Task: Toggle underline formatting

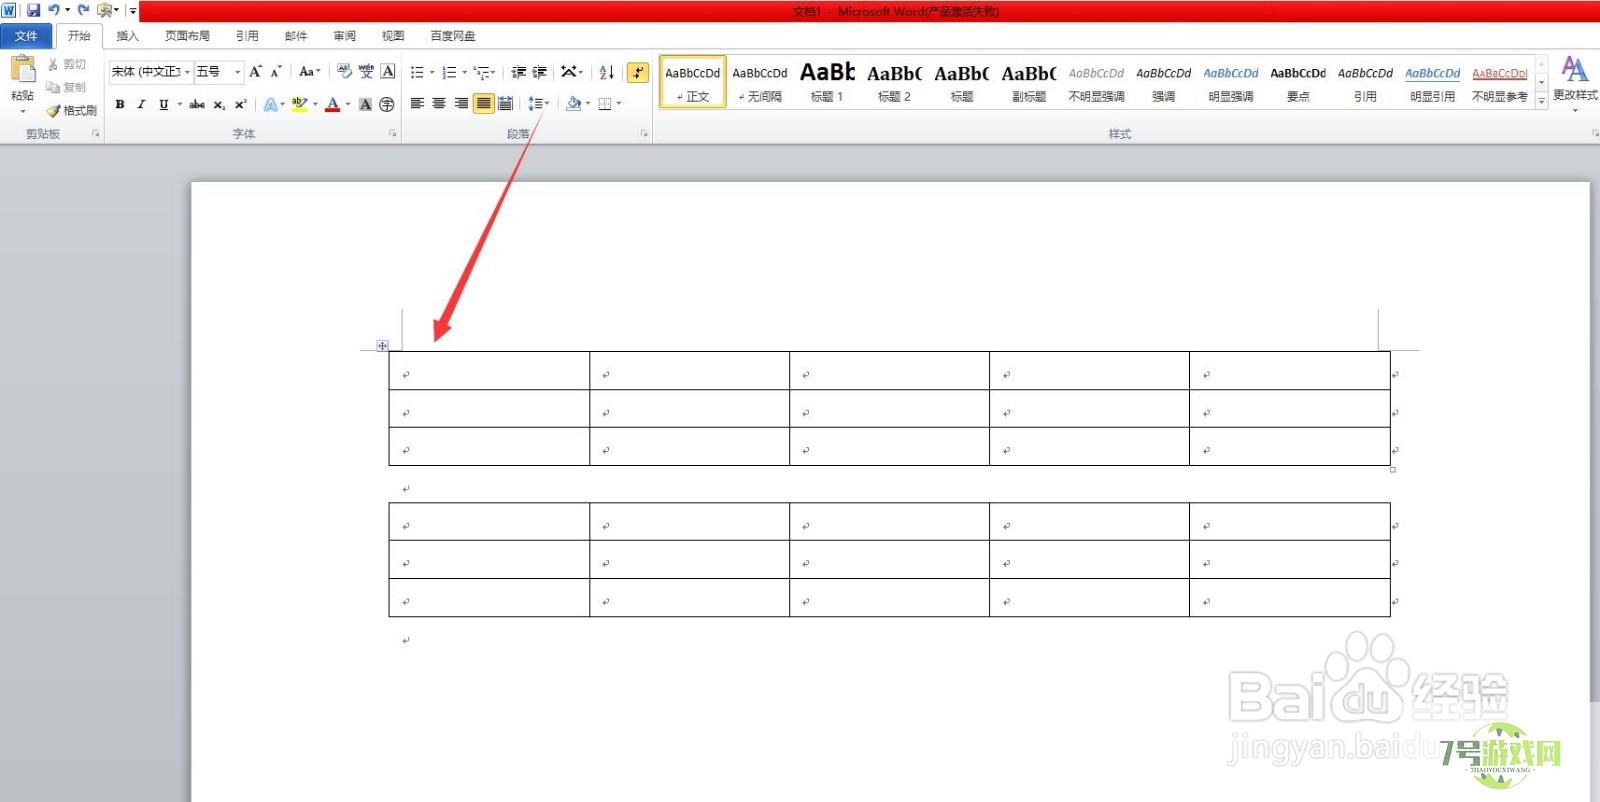Action: [x=164, y=104]
